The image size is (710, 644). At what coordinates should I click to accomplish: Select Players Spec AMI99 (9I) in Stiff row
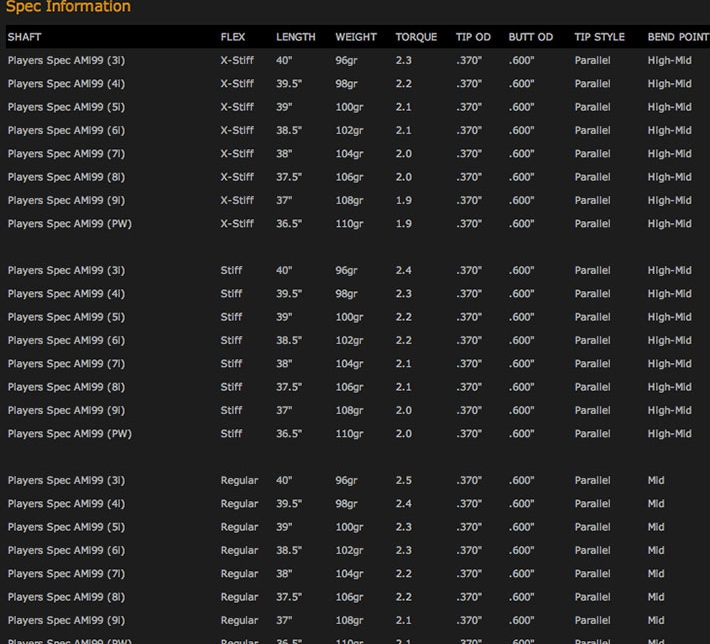point(66,410)
